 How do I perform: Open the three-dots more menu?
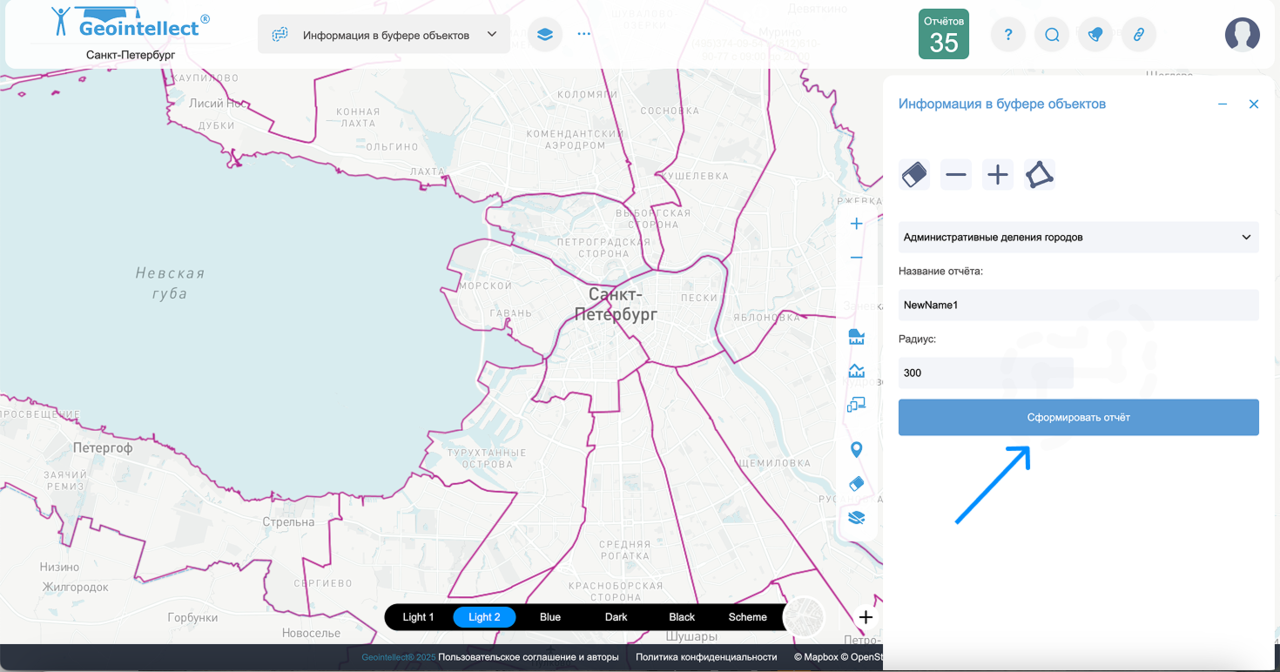584,34
